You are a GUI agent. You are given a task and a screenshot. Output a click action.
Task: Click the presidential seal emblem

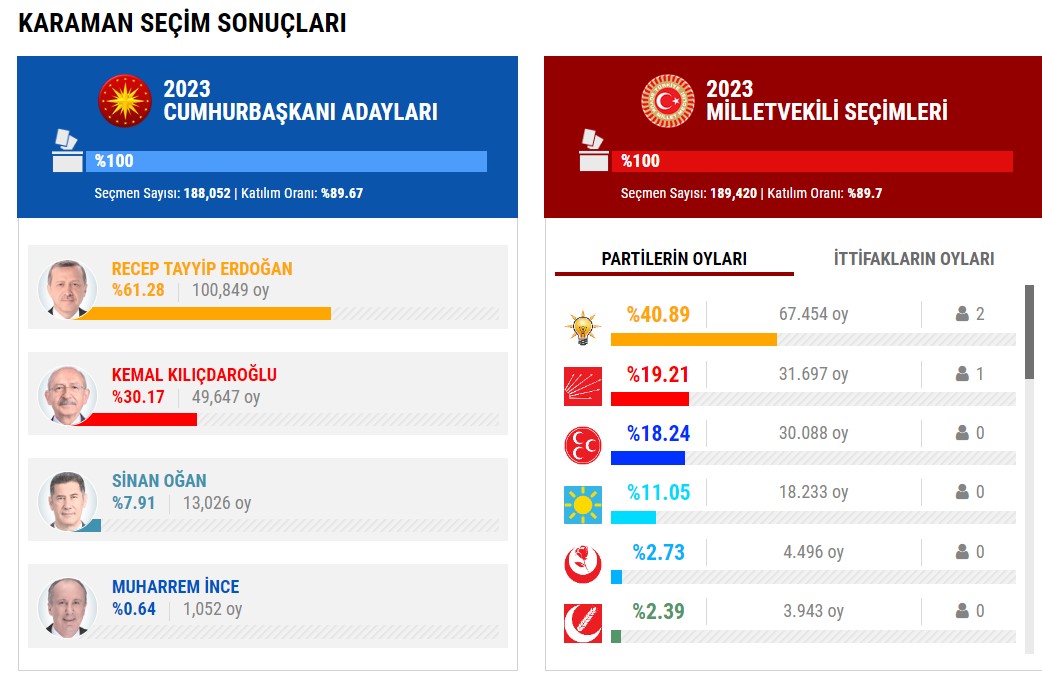tap(125, 101)
